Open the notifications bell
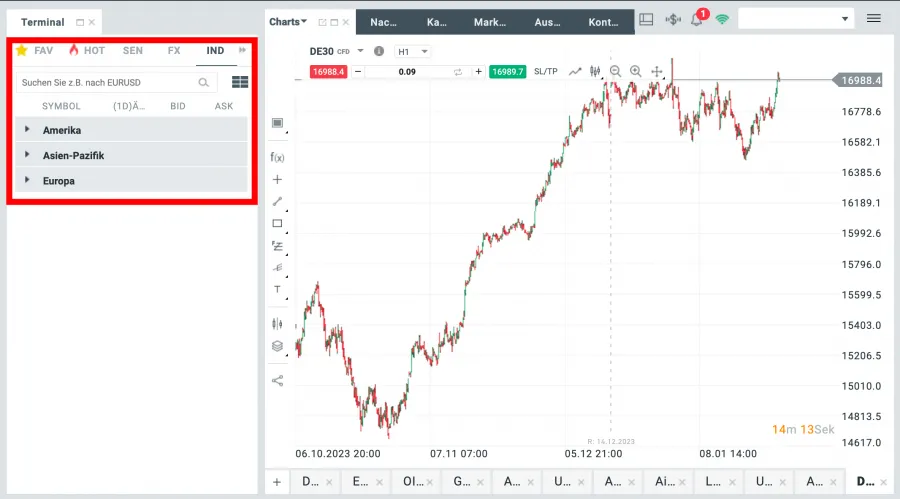 click(x=697, y=20)
